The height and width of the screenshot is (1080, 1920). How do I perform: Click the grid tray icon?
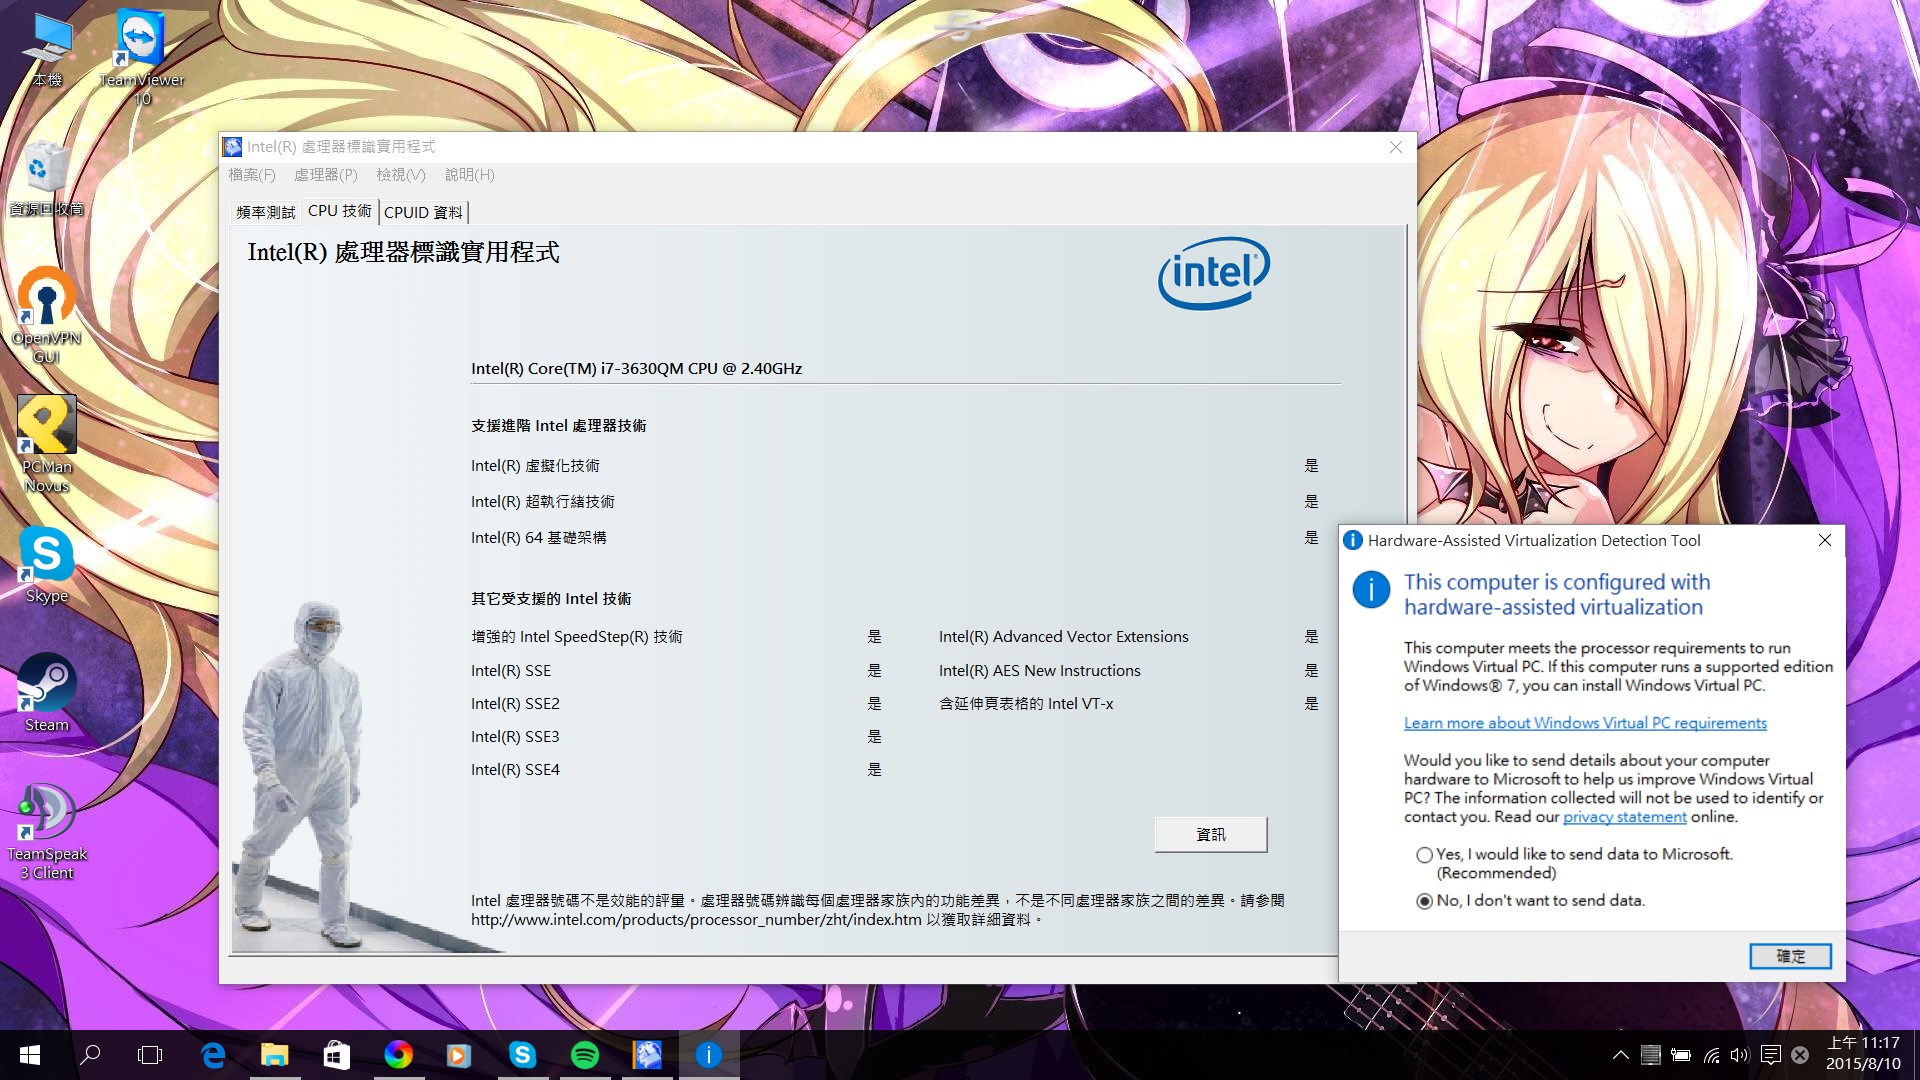(x=1651, y=1055)
